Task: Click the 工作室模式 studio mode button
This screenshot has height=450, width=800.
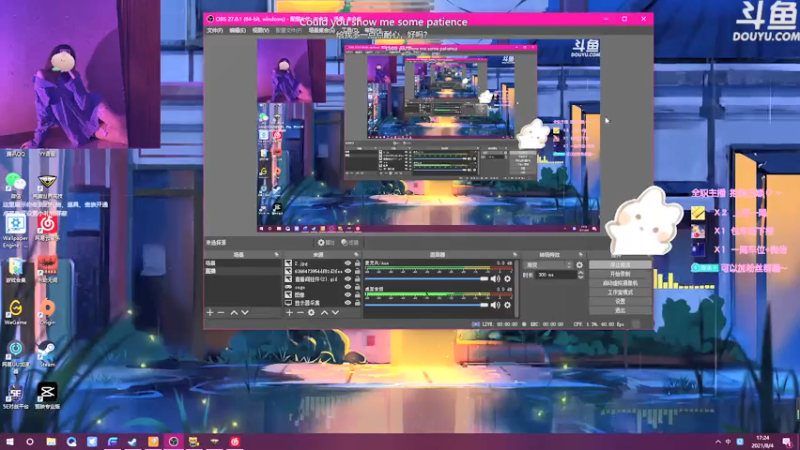Action: tap(620, 292)
